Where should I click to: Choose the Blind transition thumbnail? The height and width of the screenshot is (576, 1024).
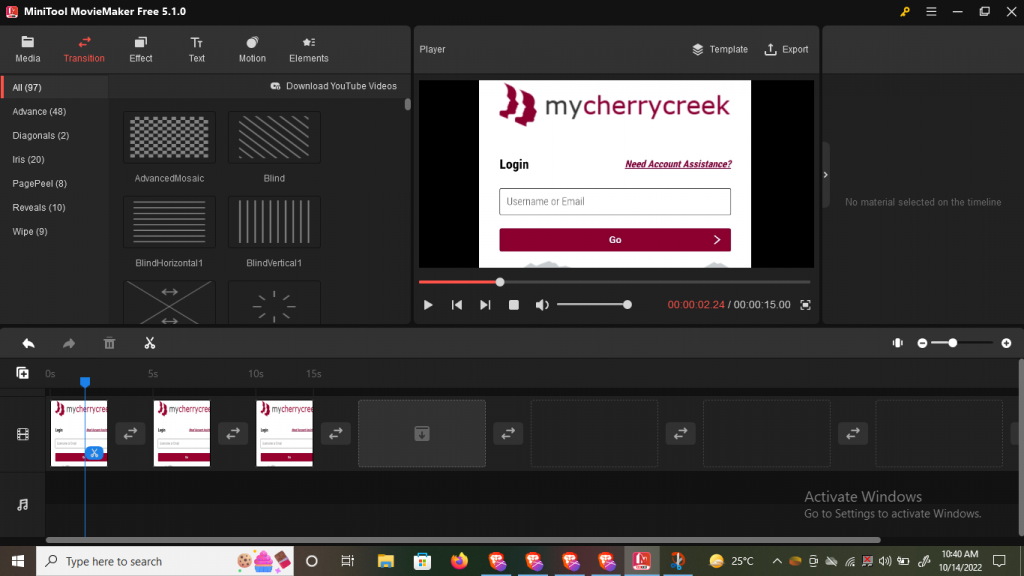click(x=274, y=137)
